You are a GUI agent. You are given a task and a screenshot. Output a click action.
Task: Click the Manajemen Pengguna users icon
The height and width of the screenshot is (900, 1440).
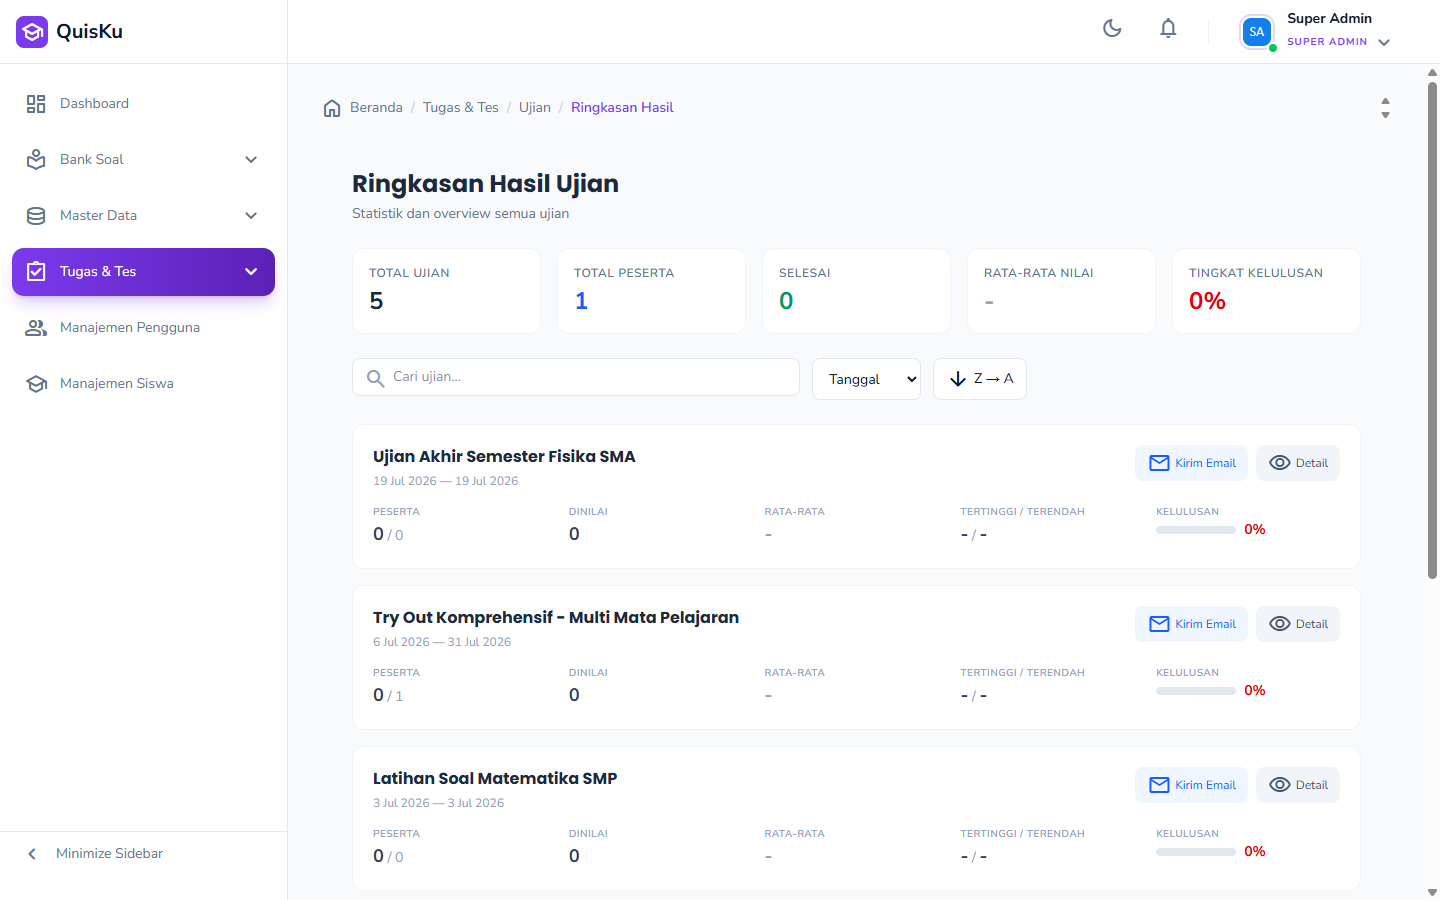coord(36,328)
